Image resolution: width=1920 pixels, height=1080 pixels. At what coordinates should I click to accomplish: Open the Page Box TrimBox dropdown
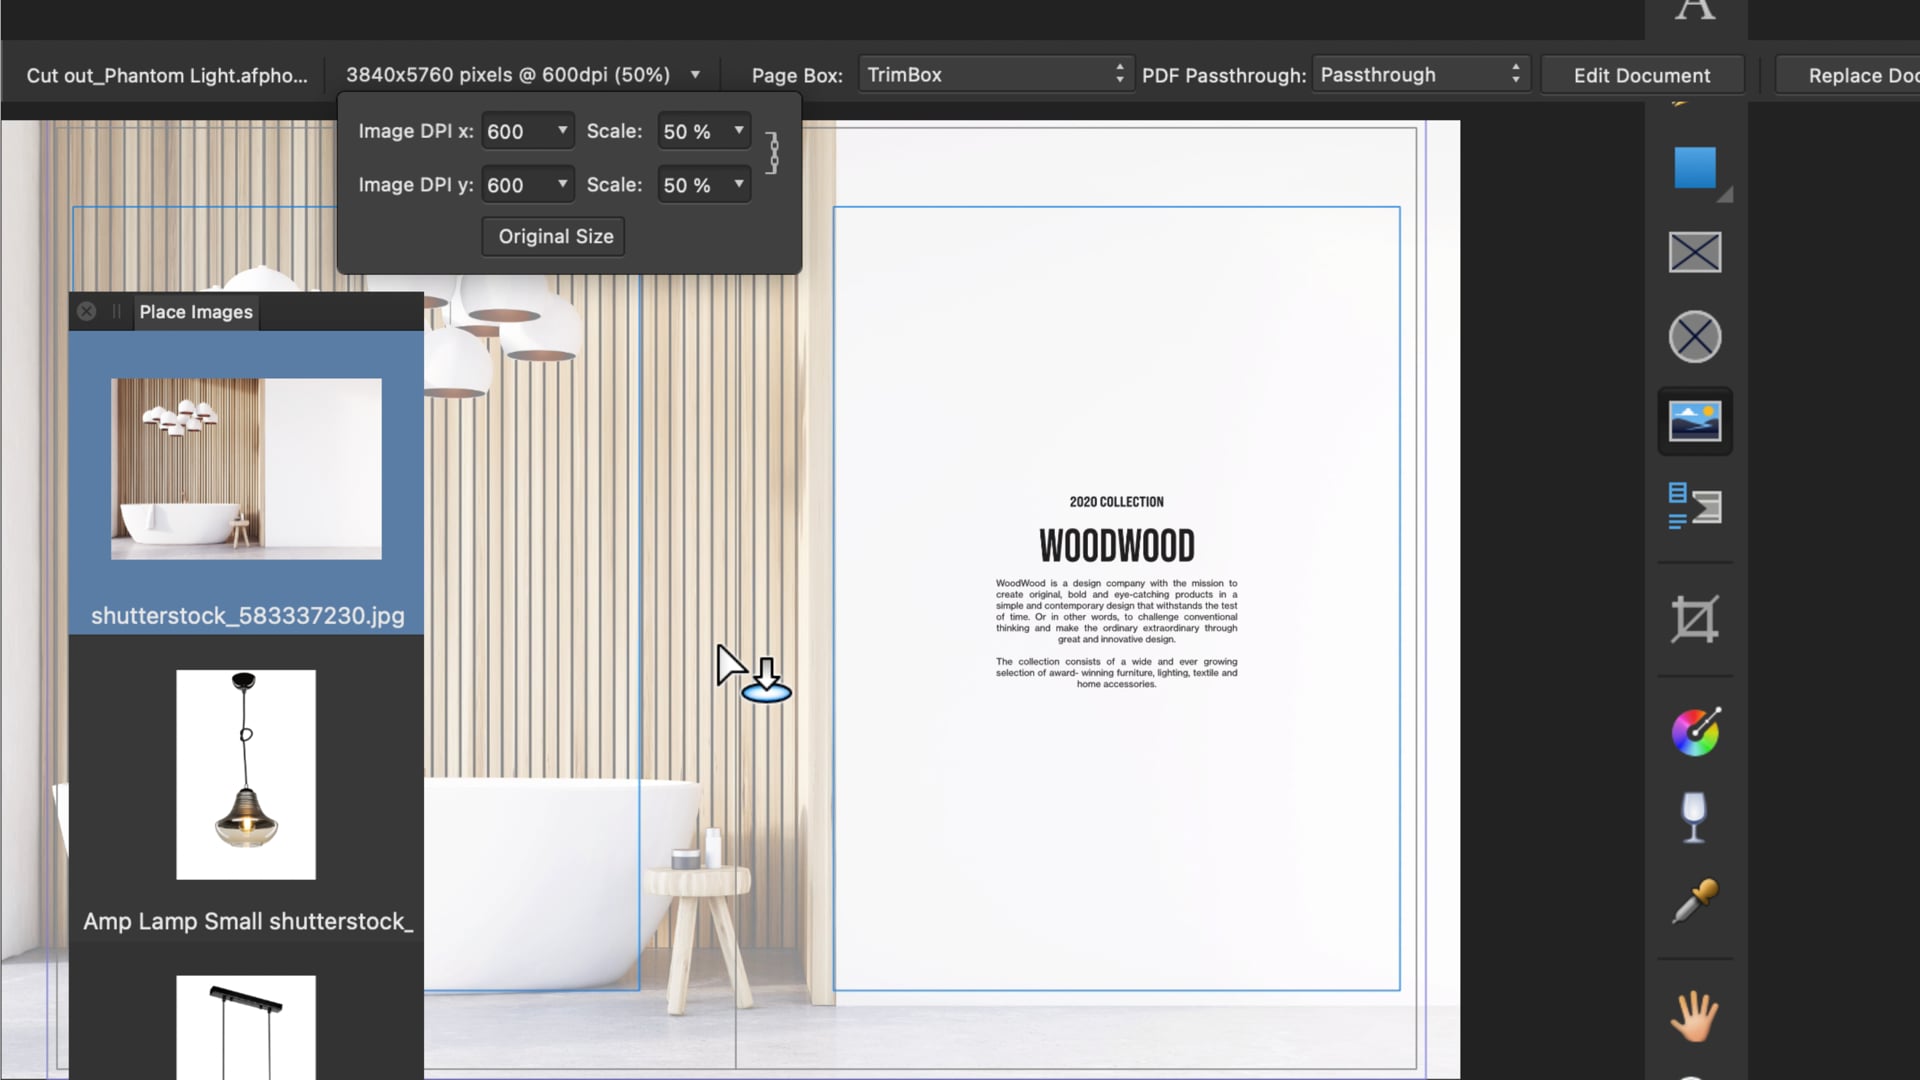(x=996, y=75)
